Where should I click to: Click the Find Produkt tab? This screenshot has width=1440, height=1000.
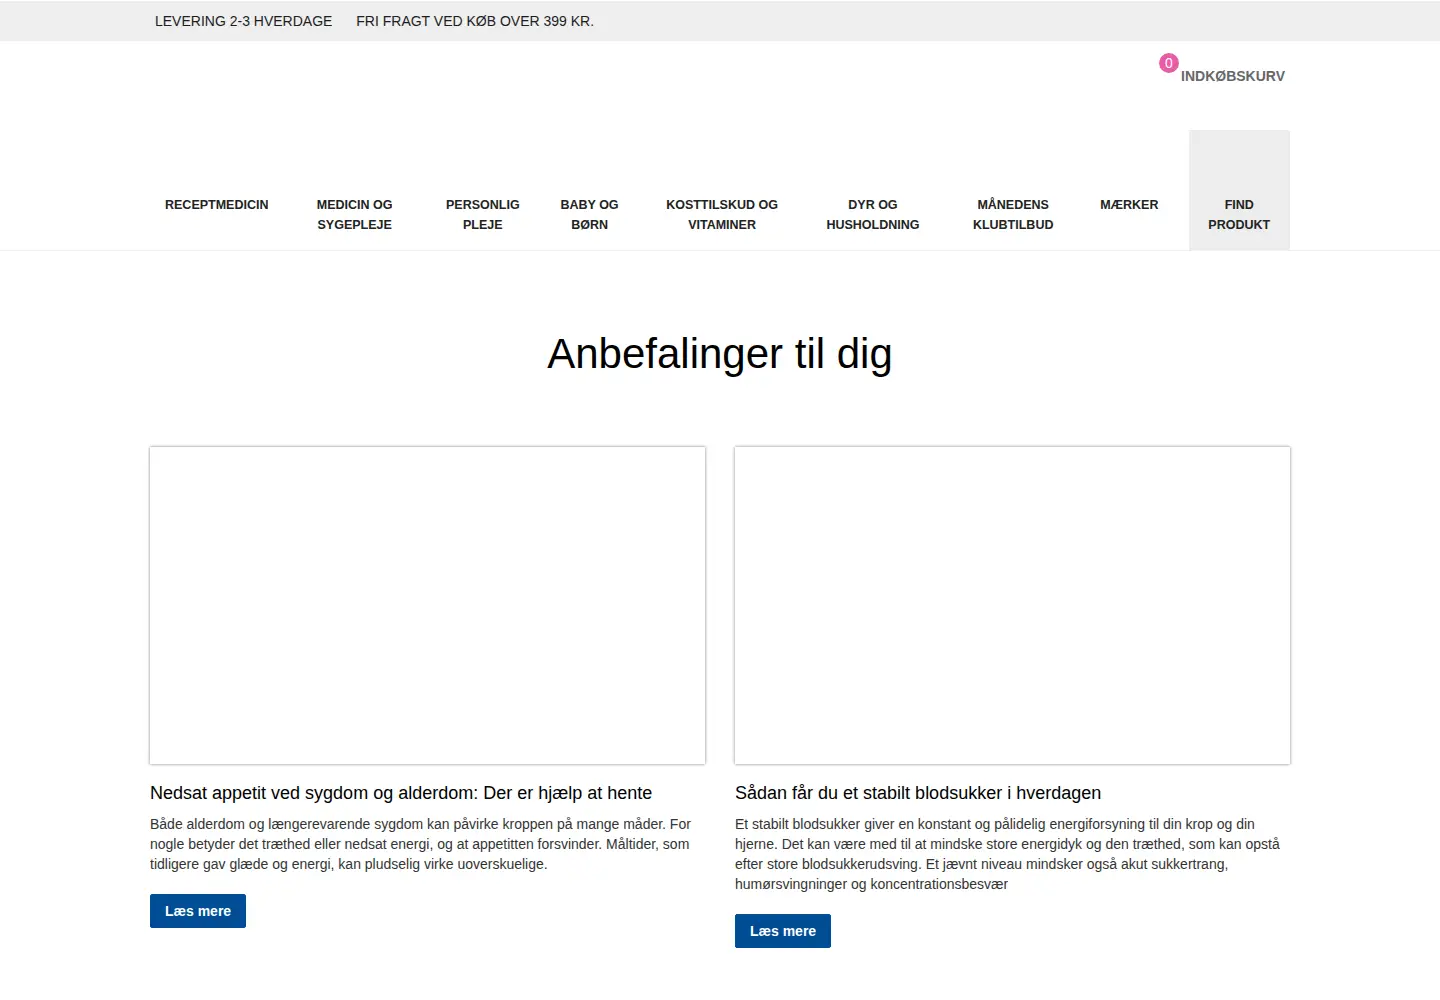pyautogui.click(x=1239, y=190)
